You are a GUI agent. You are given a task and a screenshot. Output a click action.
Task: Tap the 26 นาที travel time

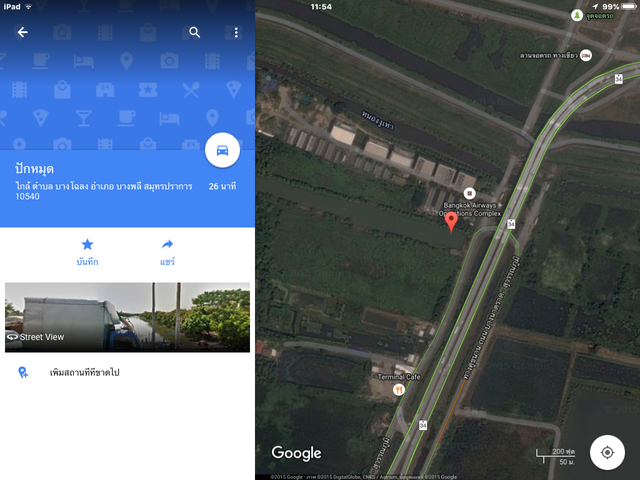[x=222, y=186]
